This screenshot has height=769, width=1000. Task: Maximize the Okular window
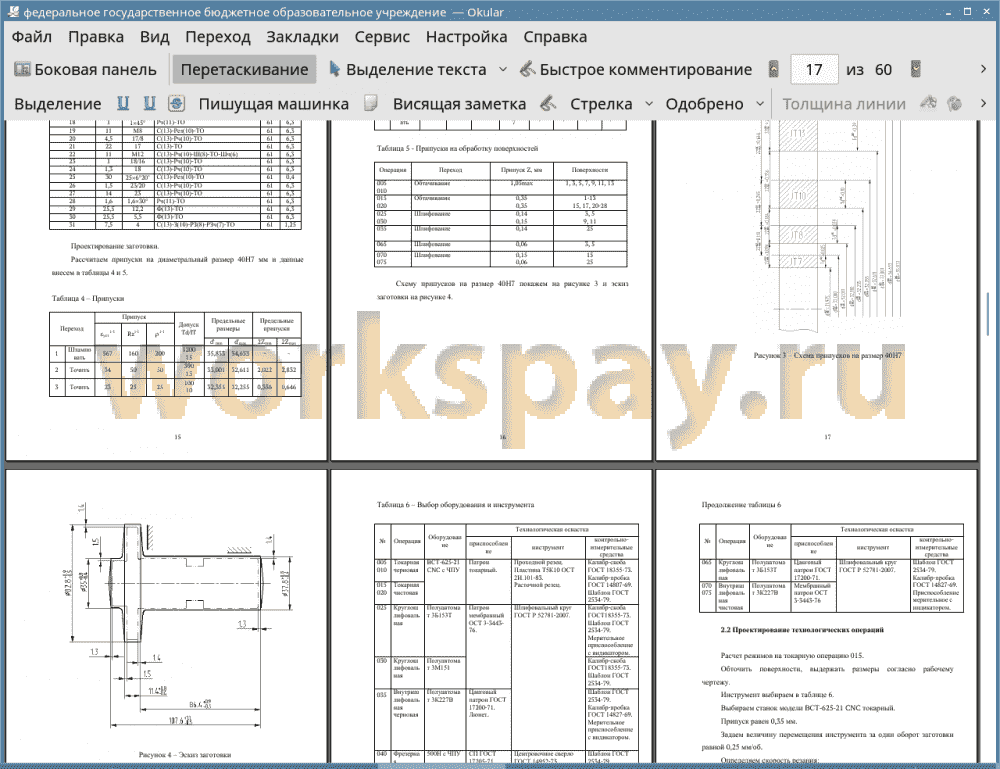tap(967, 11)
